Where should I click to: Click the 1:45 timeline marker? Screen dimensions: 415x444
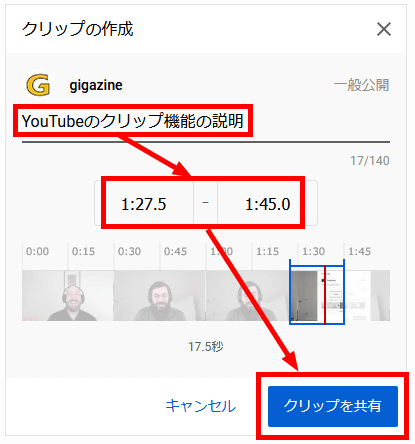click(x=359, y=251)
